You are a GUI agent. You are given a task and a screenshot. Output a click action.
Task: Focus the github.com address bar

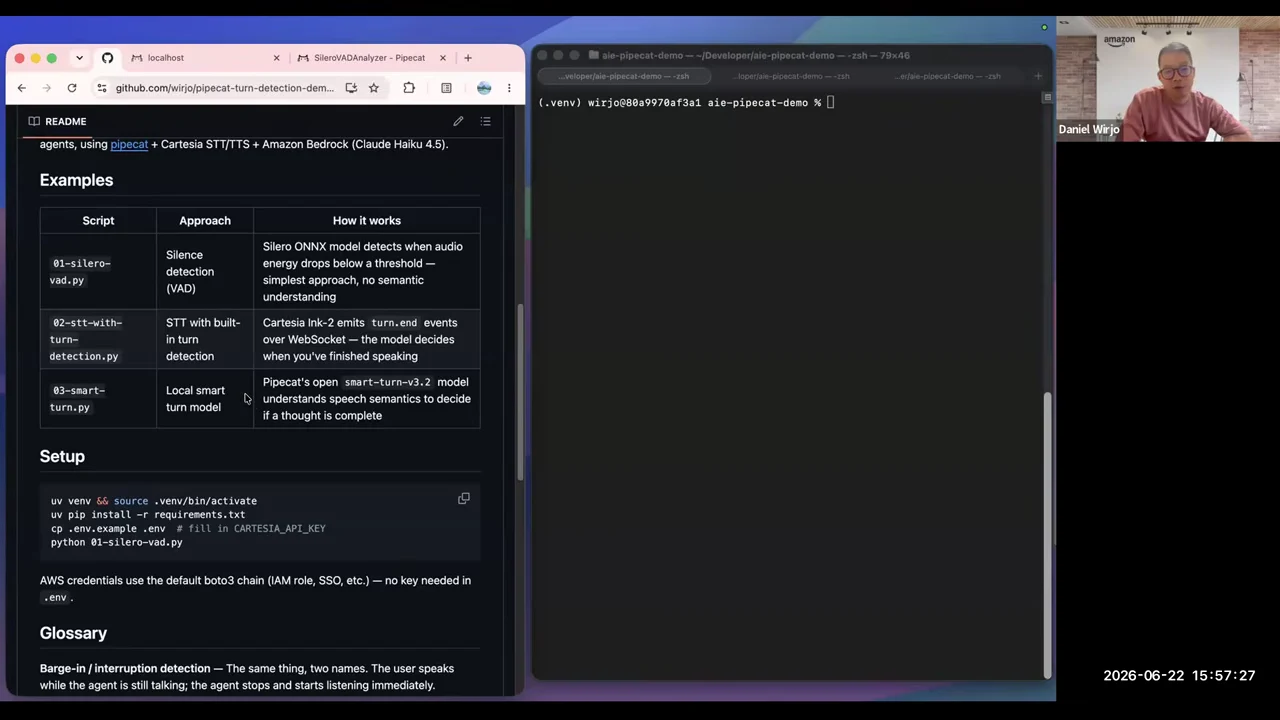[225, 88]
